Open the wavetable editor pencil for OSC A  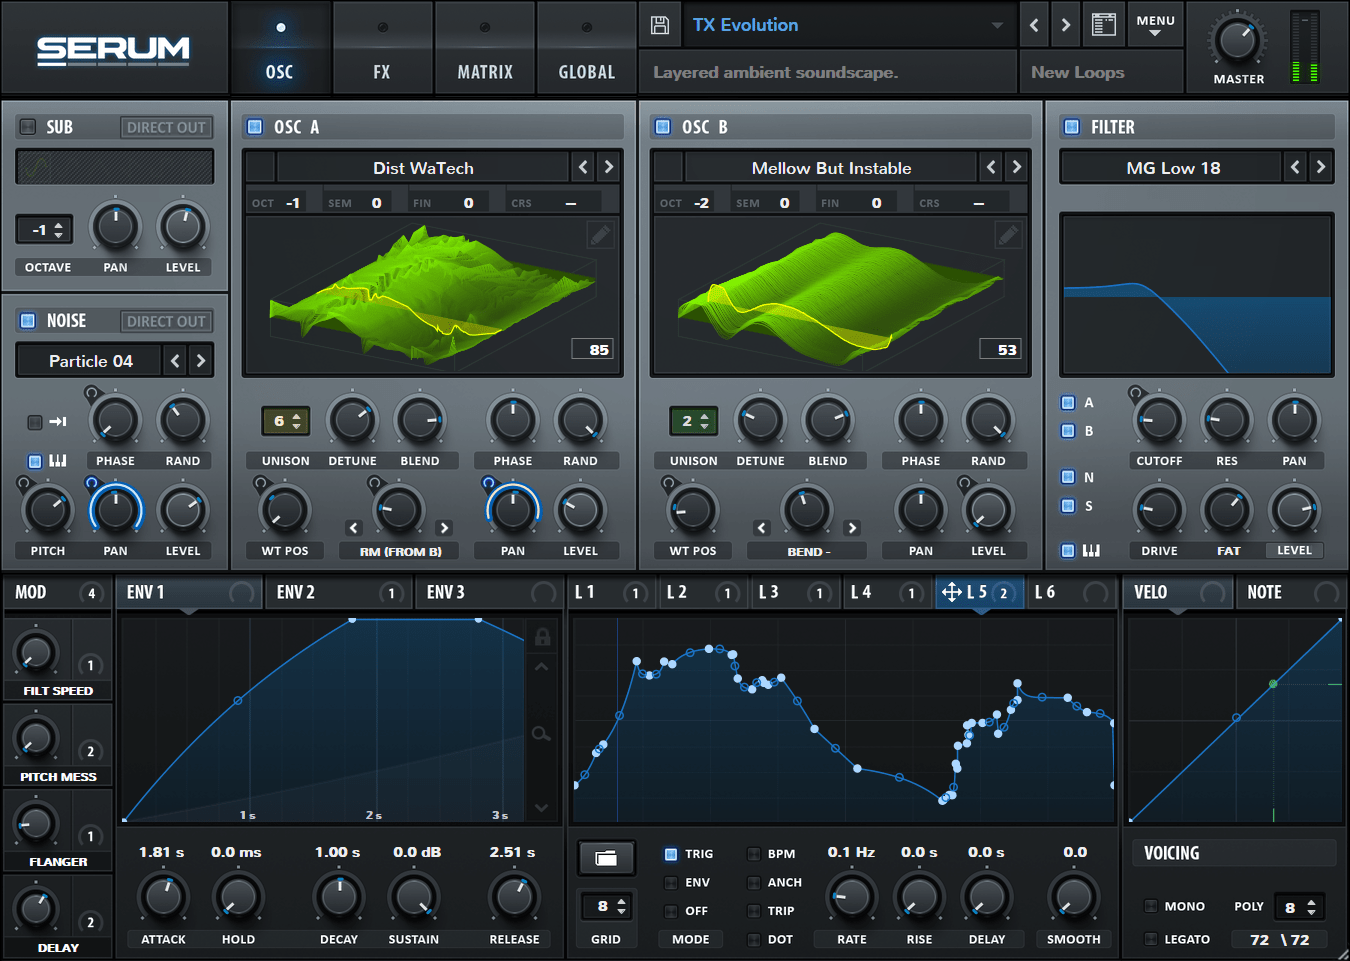click(x=598, y=234)
